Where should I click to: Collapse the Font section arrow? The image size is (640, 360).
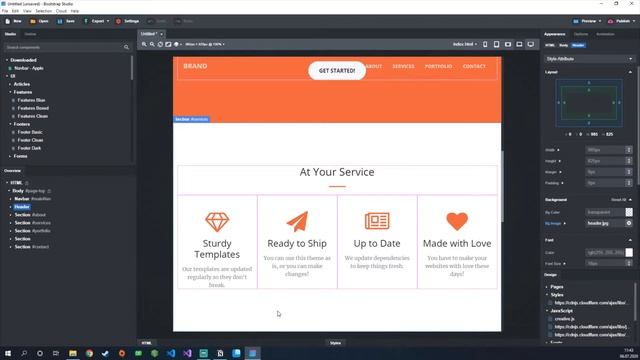[x=630, y=240]
